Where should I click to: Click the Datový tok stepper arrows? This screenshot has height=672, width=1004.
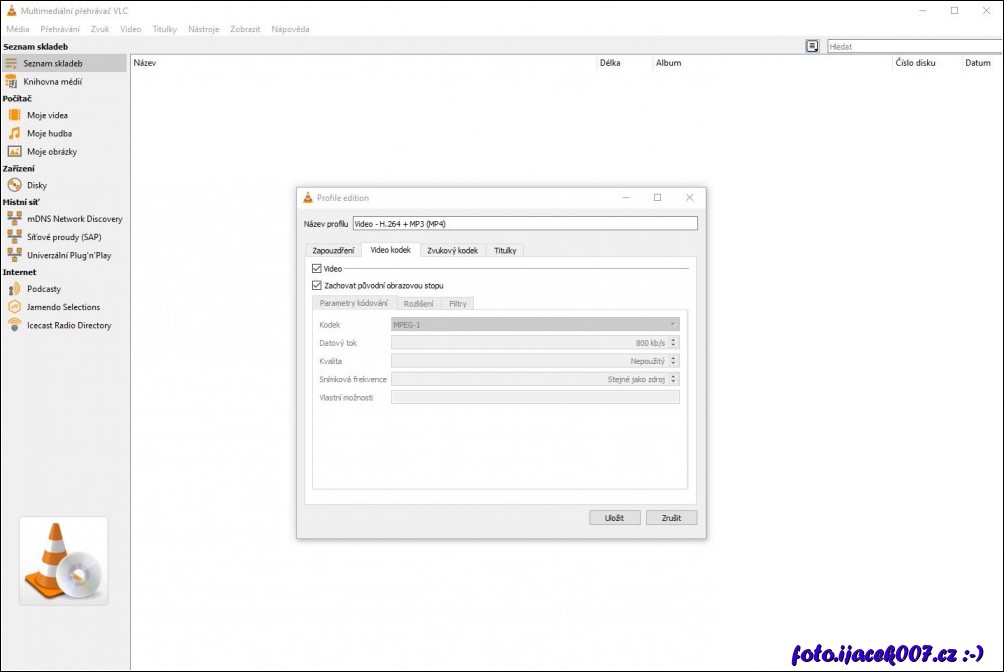point(673,343)
